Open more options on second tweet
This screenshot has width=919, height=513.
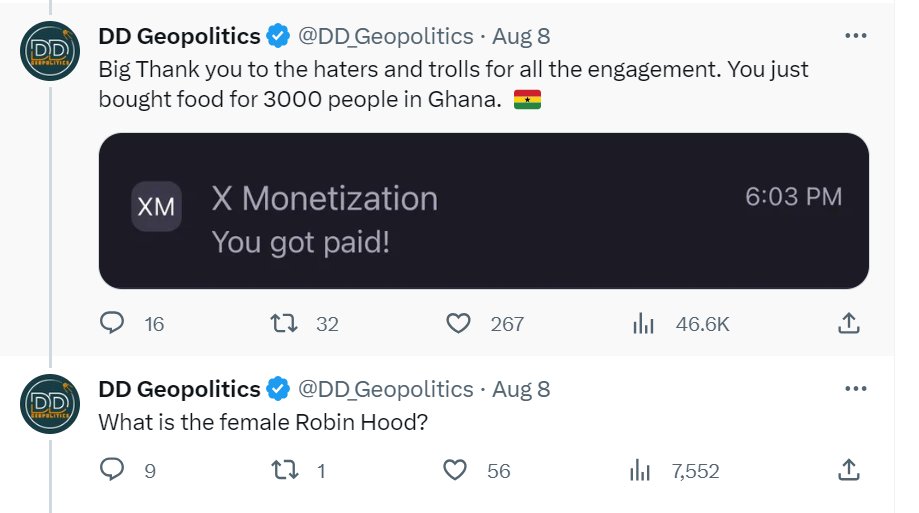click(x=856, y=389)
